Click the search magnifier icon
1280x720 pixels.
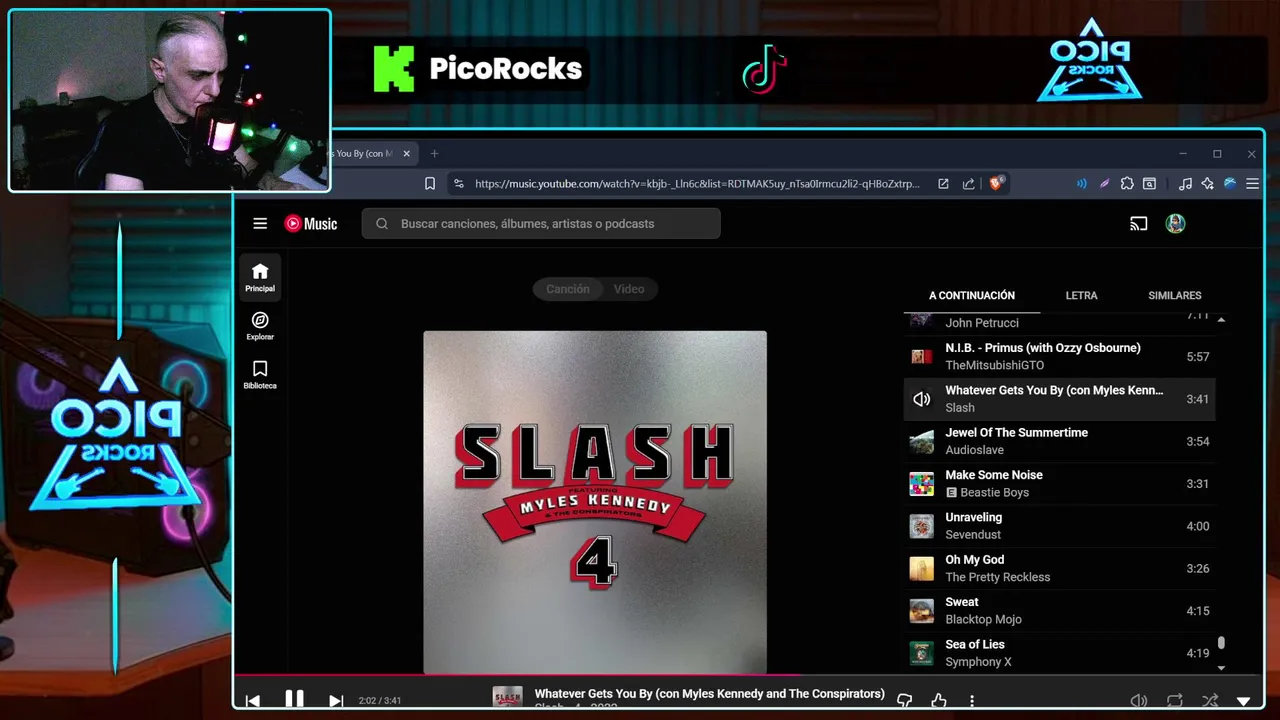[x=382, y=224]
